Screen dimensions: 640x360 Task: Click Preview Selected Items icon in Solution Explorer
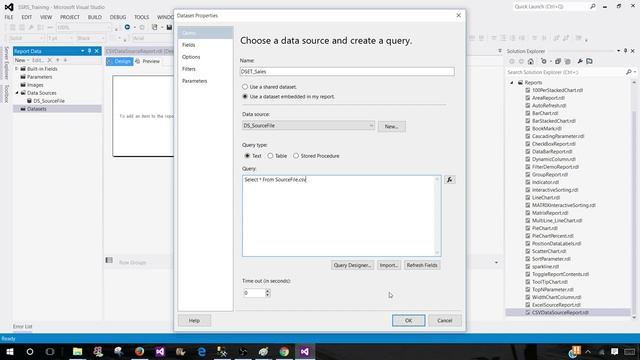click(589, 62)
